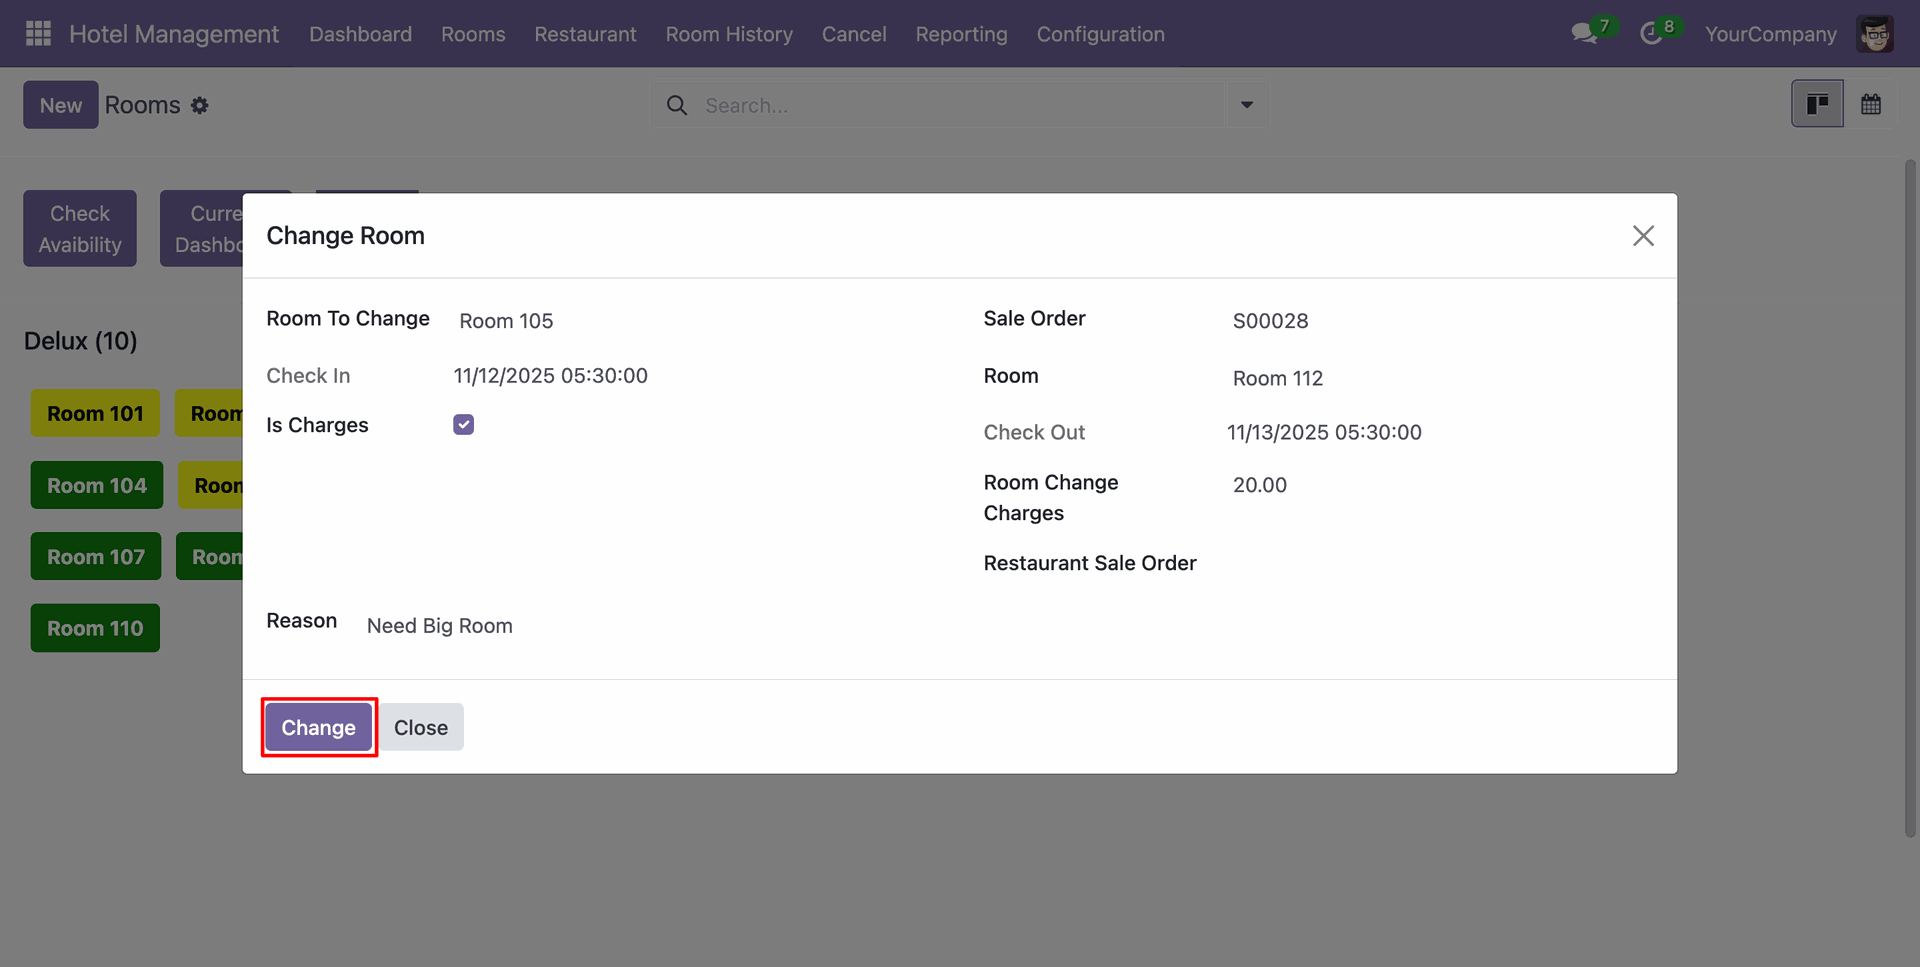This screenshot has width=1920, height=967.
Task: Open the chat messages icon
Action: tap(1583, 34)
